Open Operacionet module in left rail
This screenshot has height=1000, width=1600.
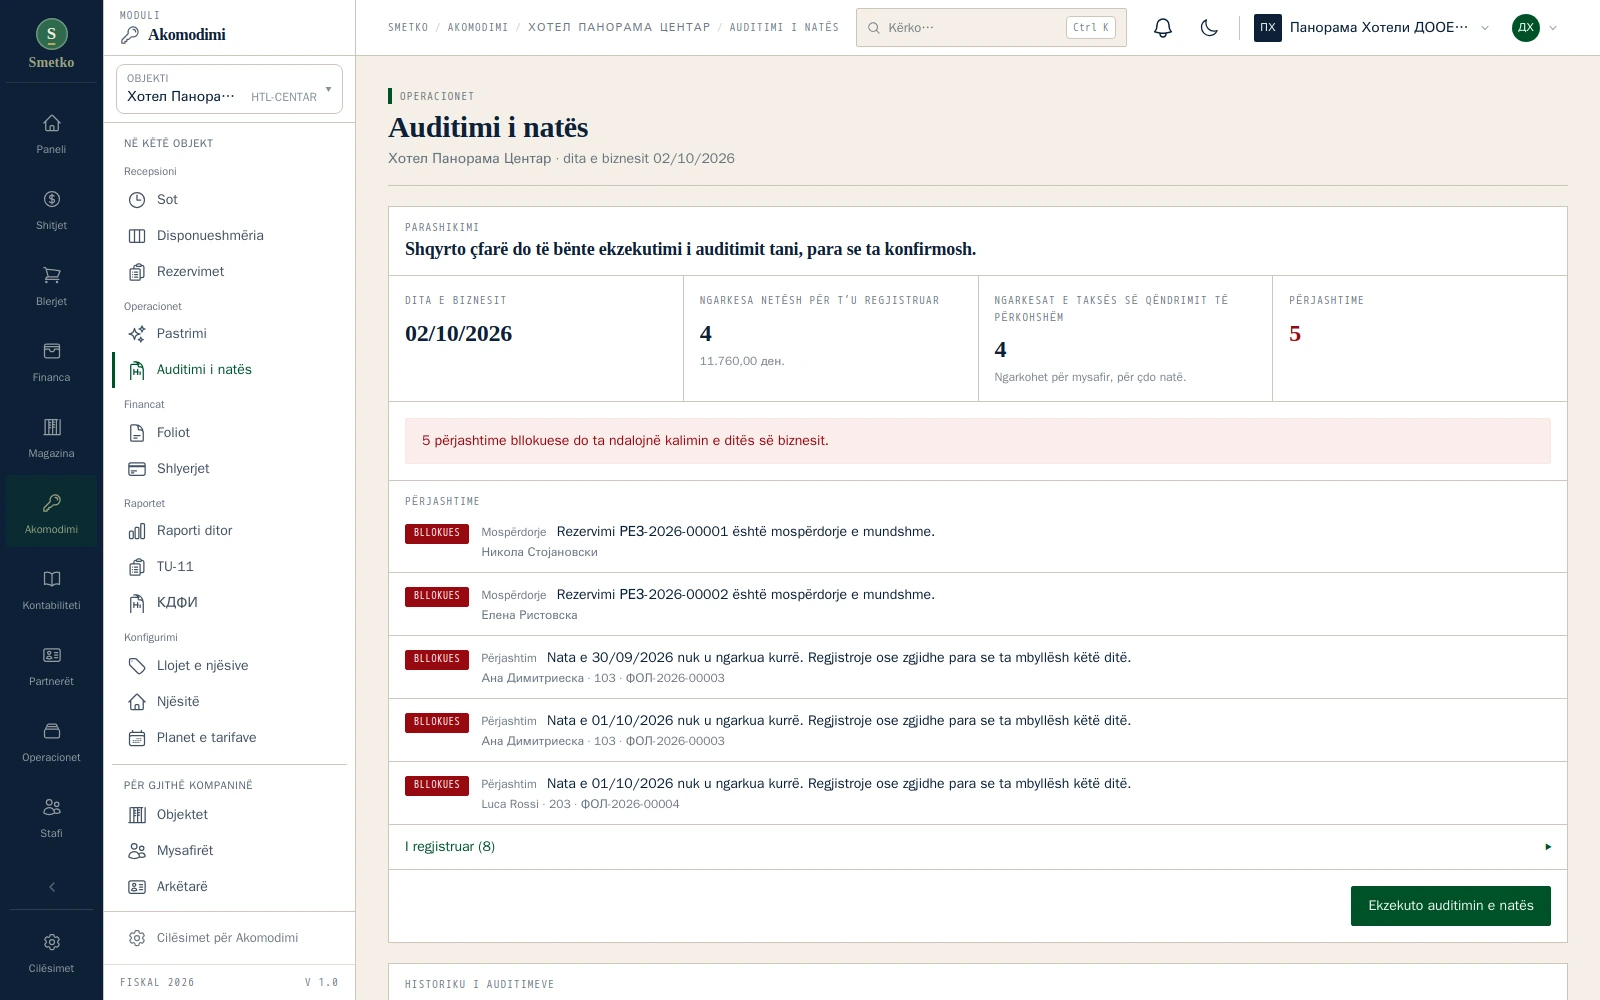click(51, 743)
